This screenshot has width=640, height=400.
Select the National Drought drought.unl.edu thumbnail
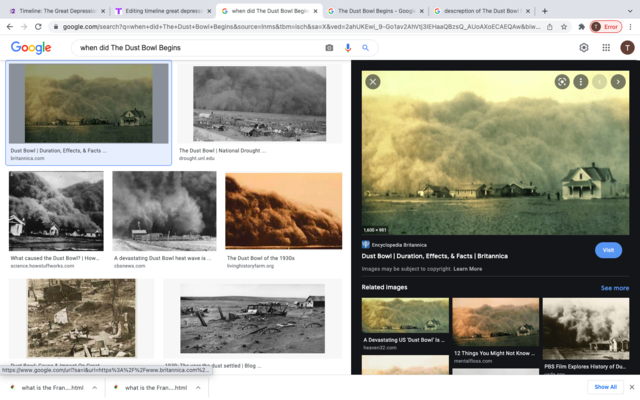260,104
